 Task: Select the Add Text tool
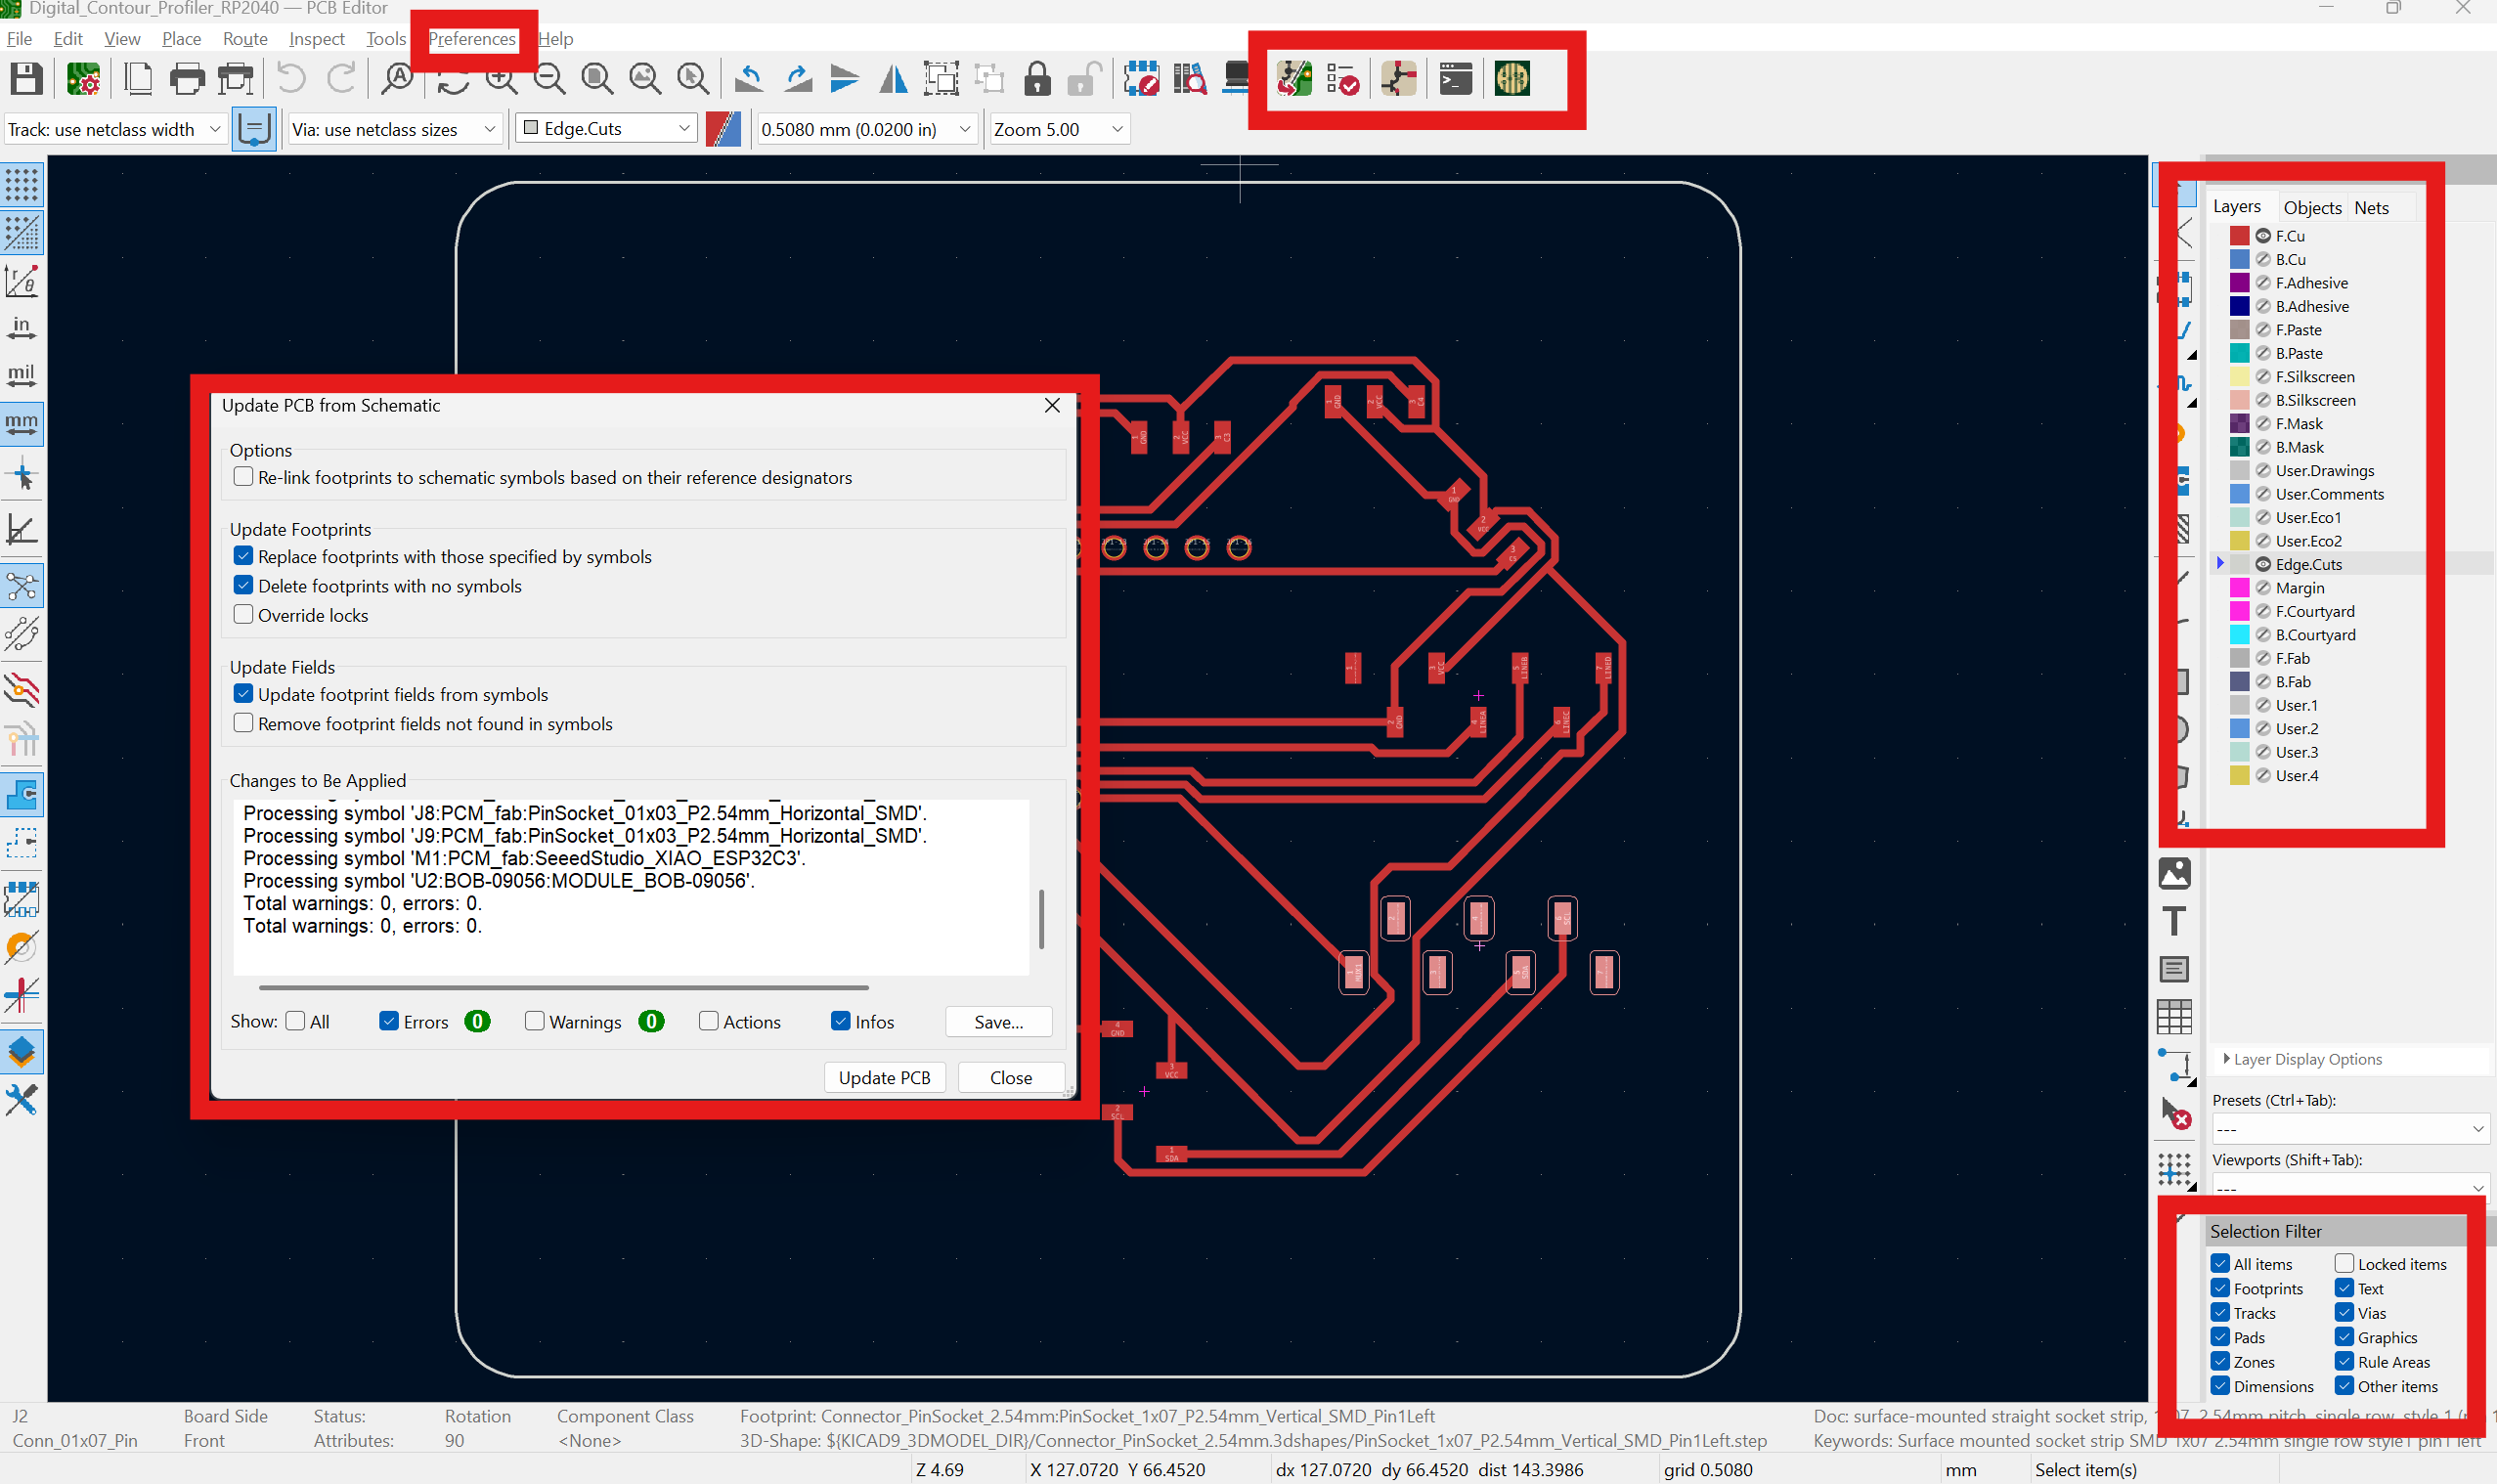(2174, 921)
